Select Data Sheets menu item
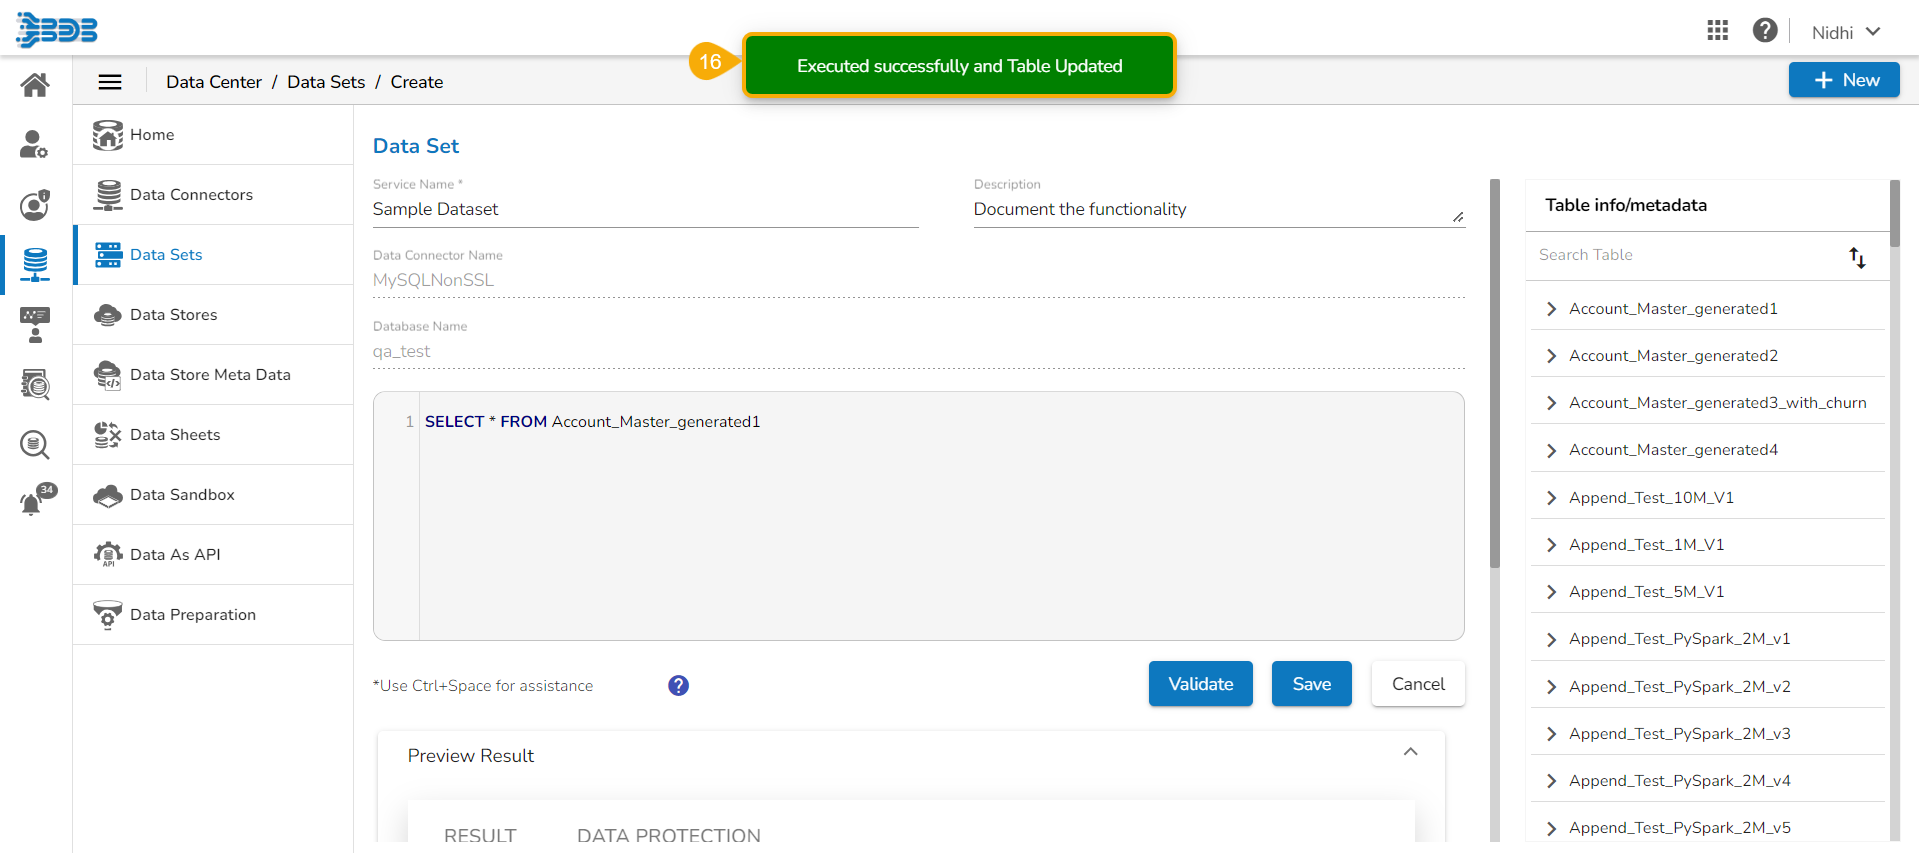 213,435
